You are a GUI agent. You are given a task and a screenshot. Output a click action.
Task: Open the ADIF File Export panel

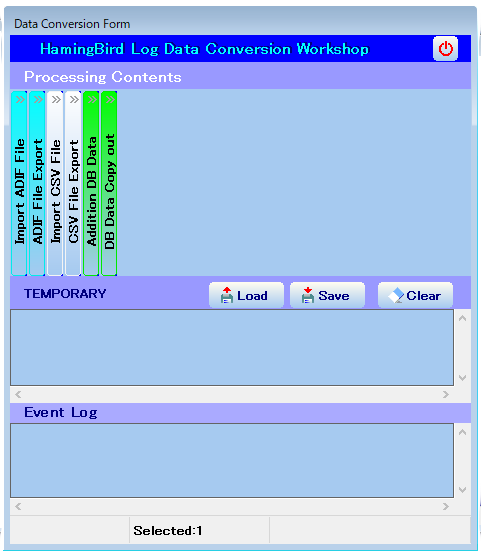[x=37, y=183]
